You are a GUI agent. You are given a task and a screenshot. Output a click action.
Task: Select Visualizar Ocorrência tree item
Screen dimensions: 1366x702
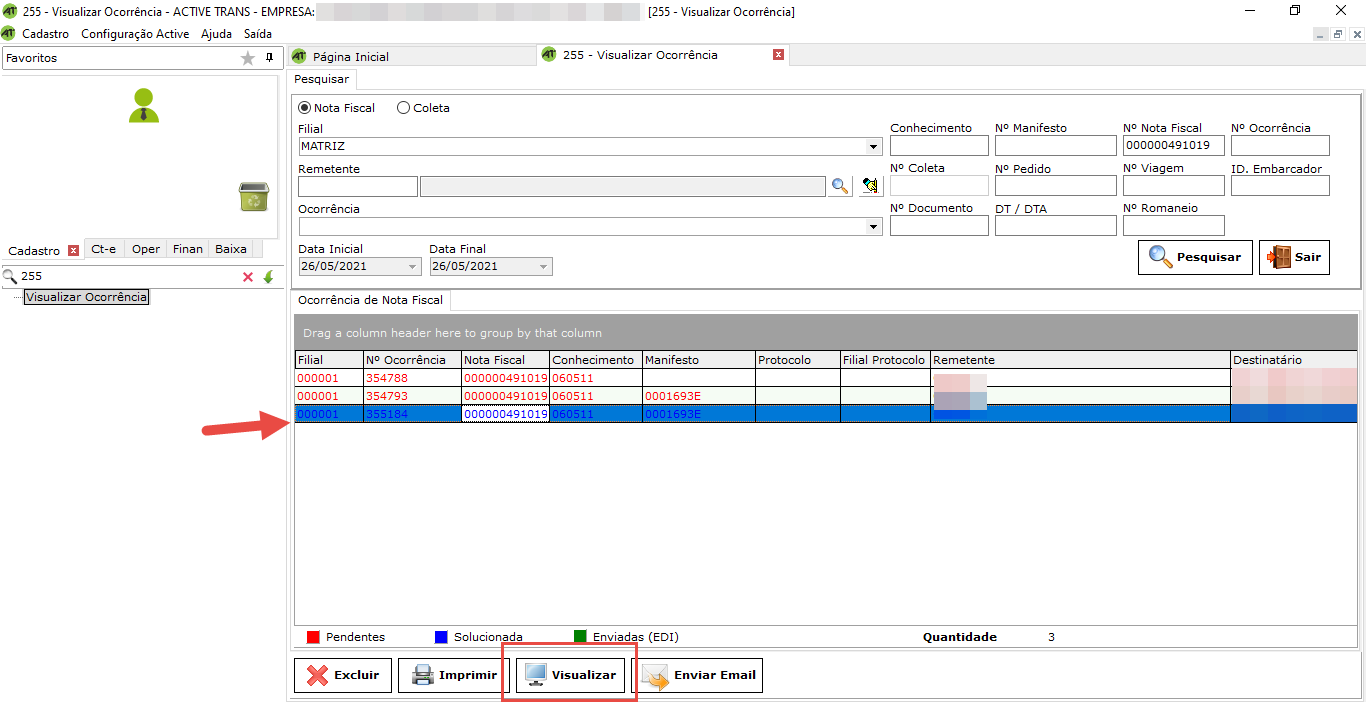pos(87,297)
